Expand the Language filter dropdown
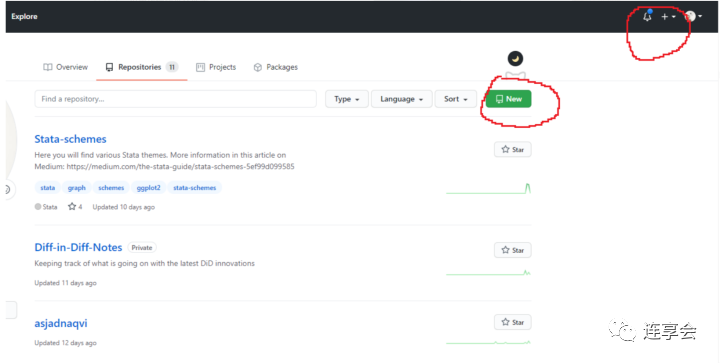The width and height of the screenshot is (720, 363). [401, 99]
